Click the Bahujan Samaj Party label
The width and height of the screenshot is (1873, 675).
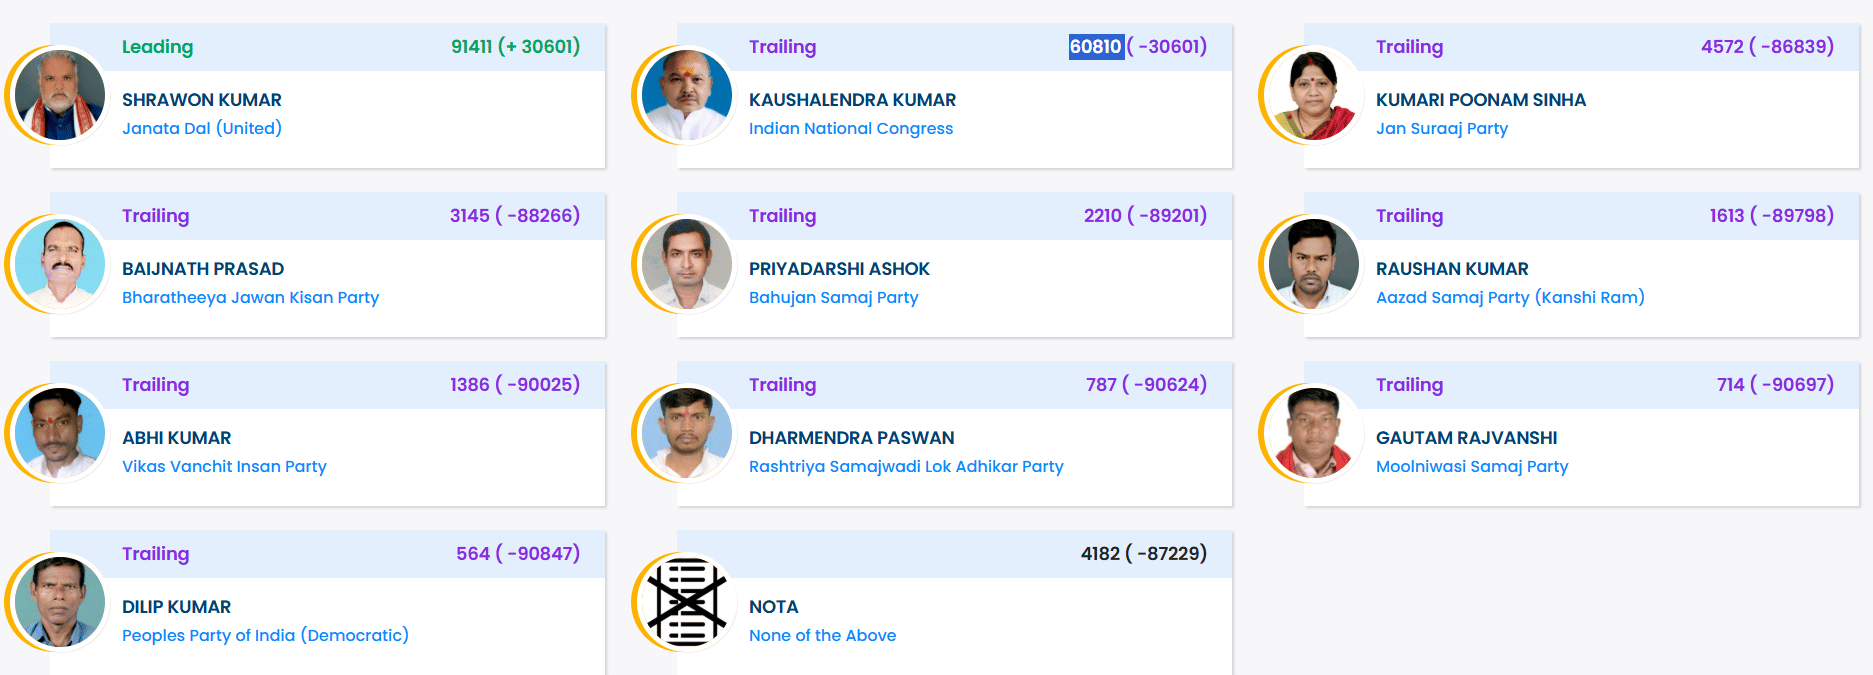(x=833, y=297)
